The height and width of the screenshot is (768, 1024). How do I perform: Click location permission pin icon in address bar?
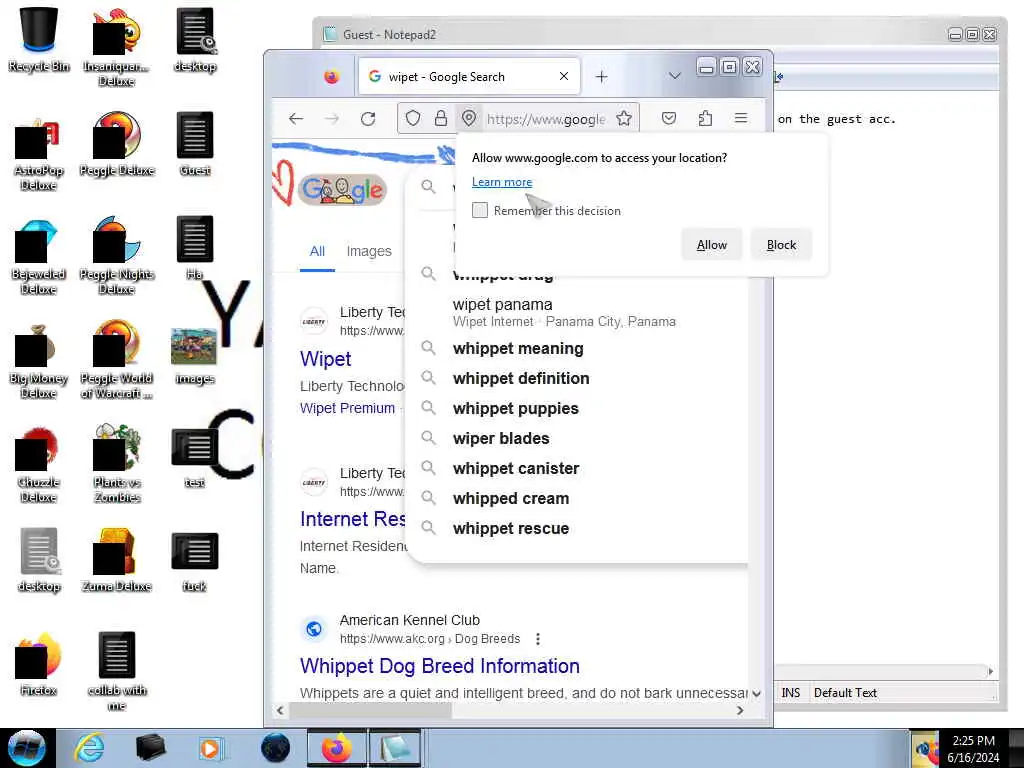(x=469, y=118)
